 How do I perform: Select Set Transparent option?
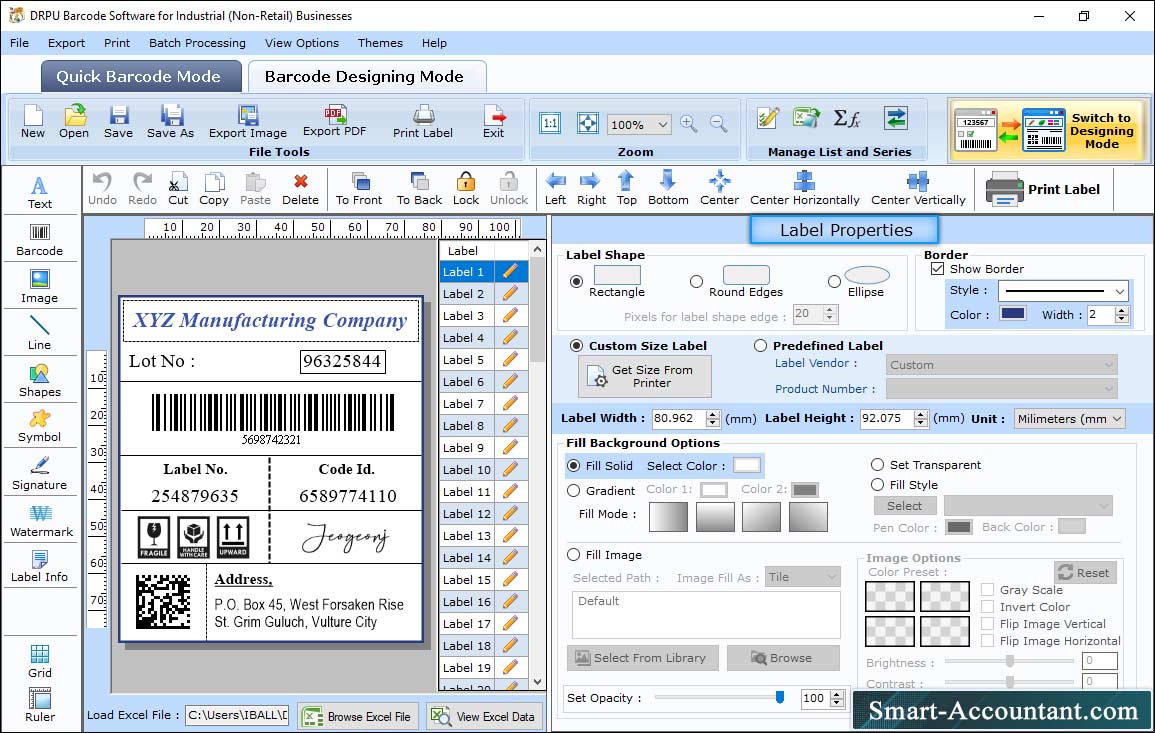tap(877, 465)
